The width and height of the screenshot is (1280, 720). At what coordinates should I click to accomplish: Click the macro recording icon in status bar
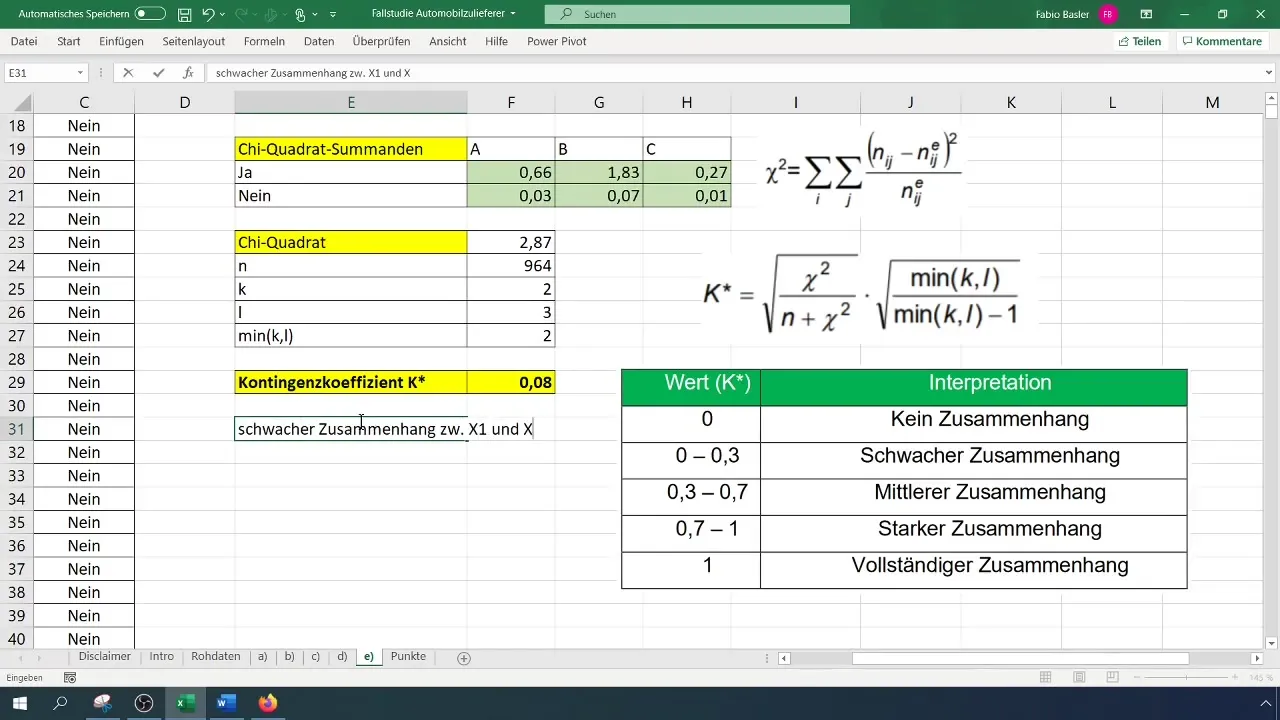70,677
